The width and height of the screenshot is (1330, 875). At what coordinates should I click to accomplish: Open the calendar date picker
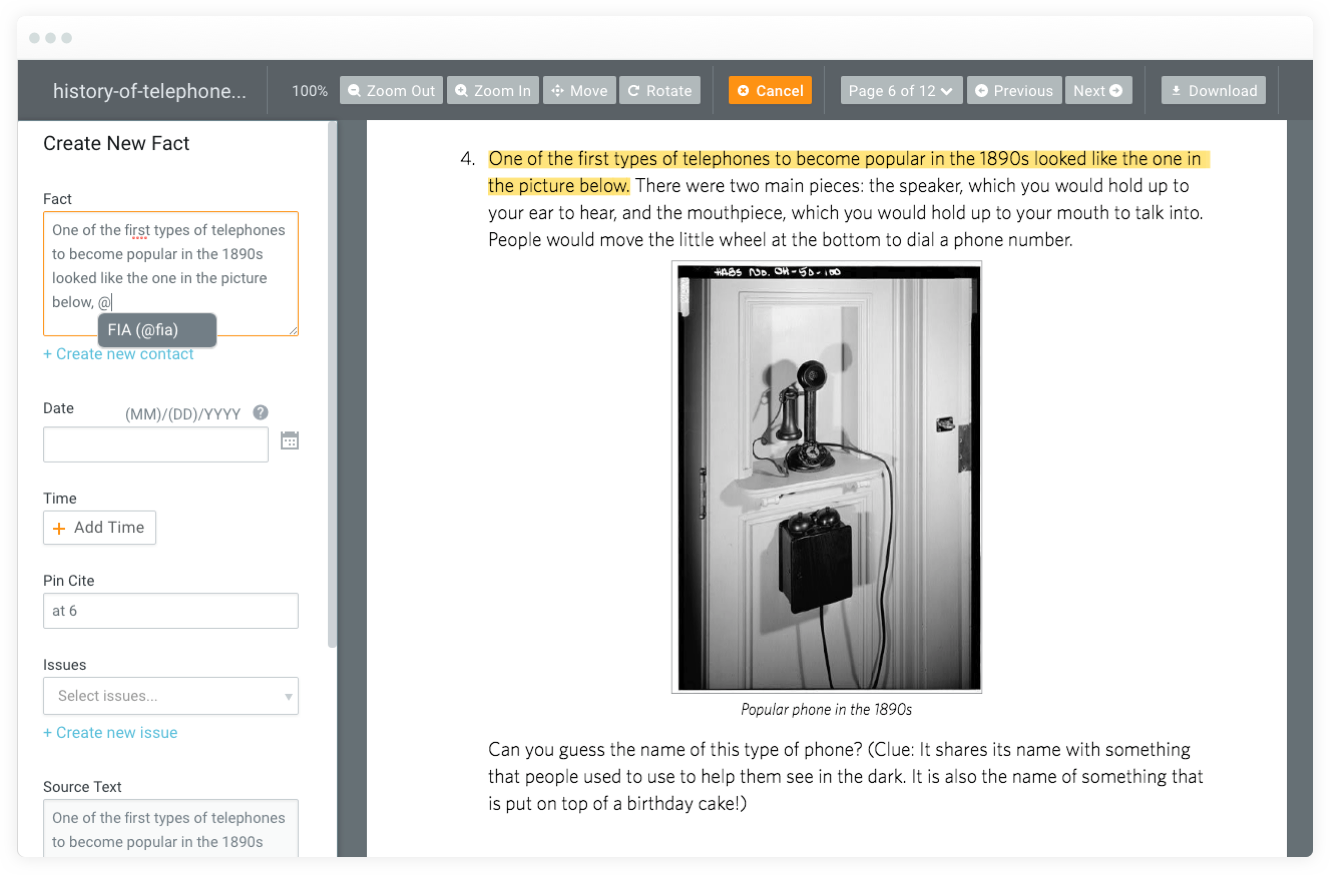[289, 440]
